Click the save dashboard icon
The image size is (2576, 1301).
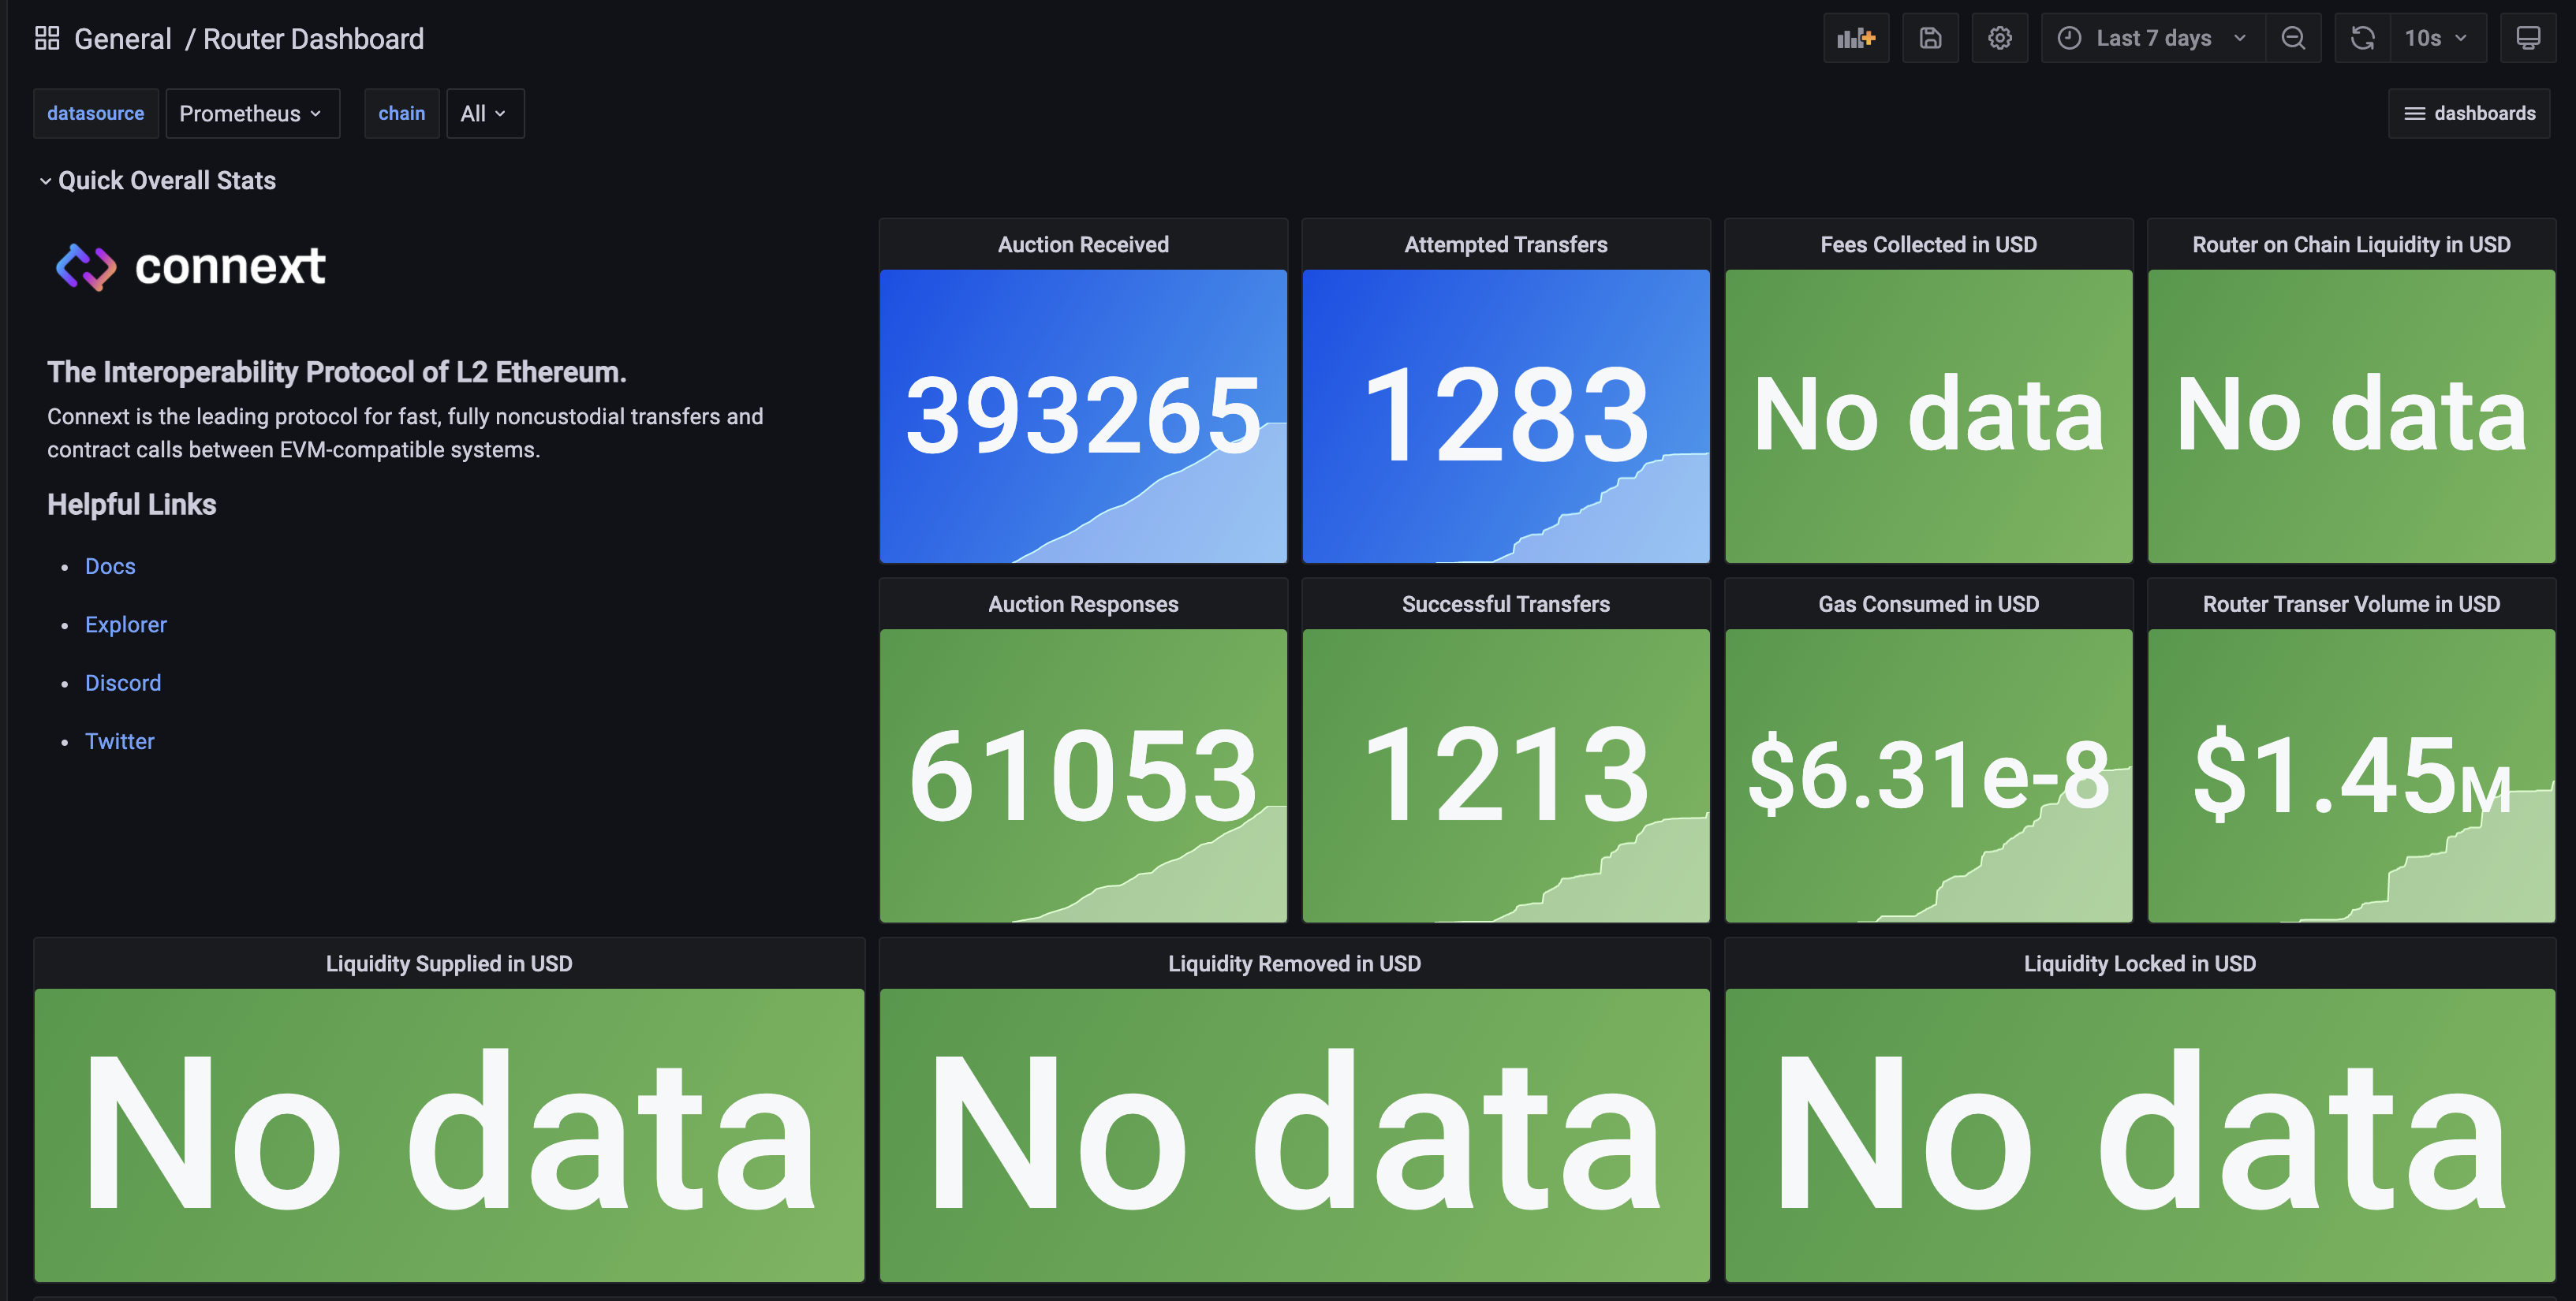tap(1930, 37)
